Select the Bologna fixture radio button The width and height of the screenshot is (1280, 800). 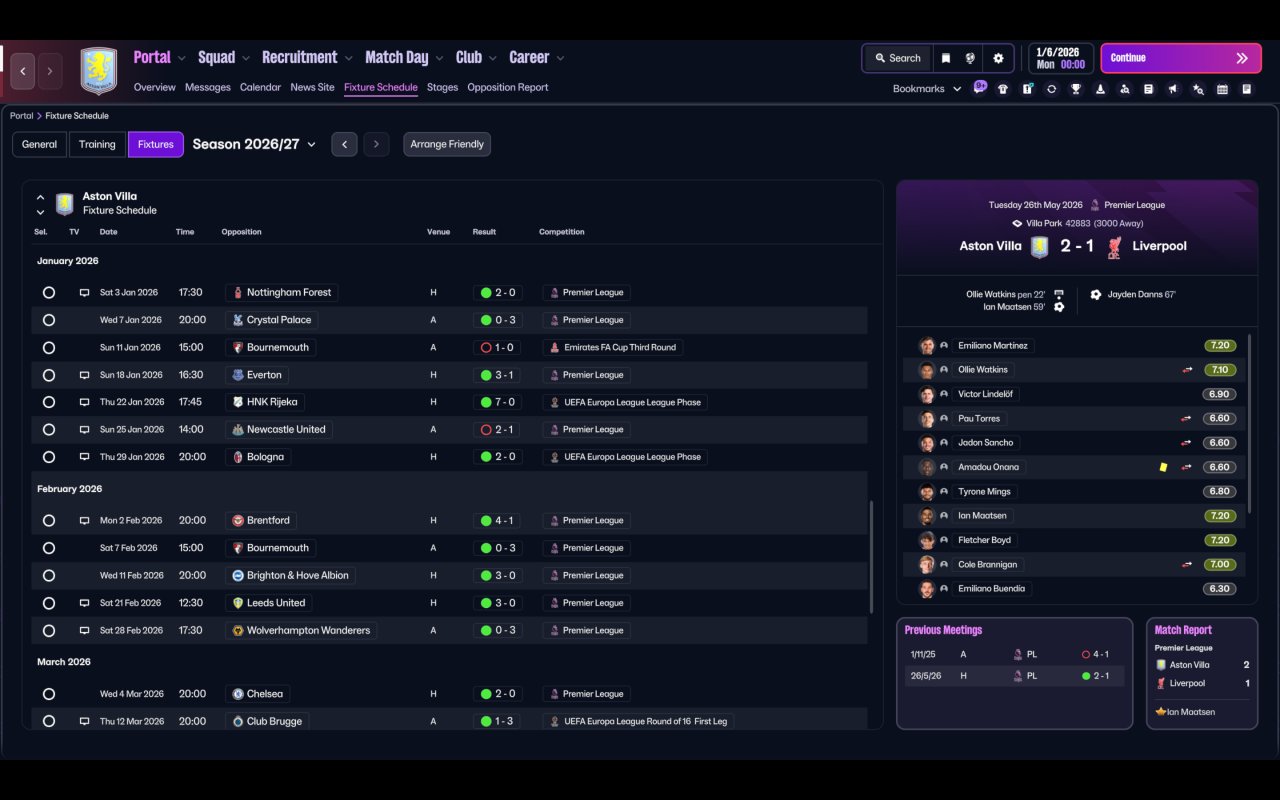coord(48,457)
